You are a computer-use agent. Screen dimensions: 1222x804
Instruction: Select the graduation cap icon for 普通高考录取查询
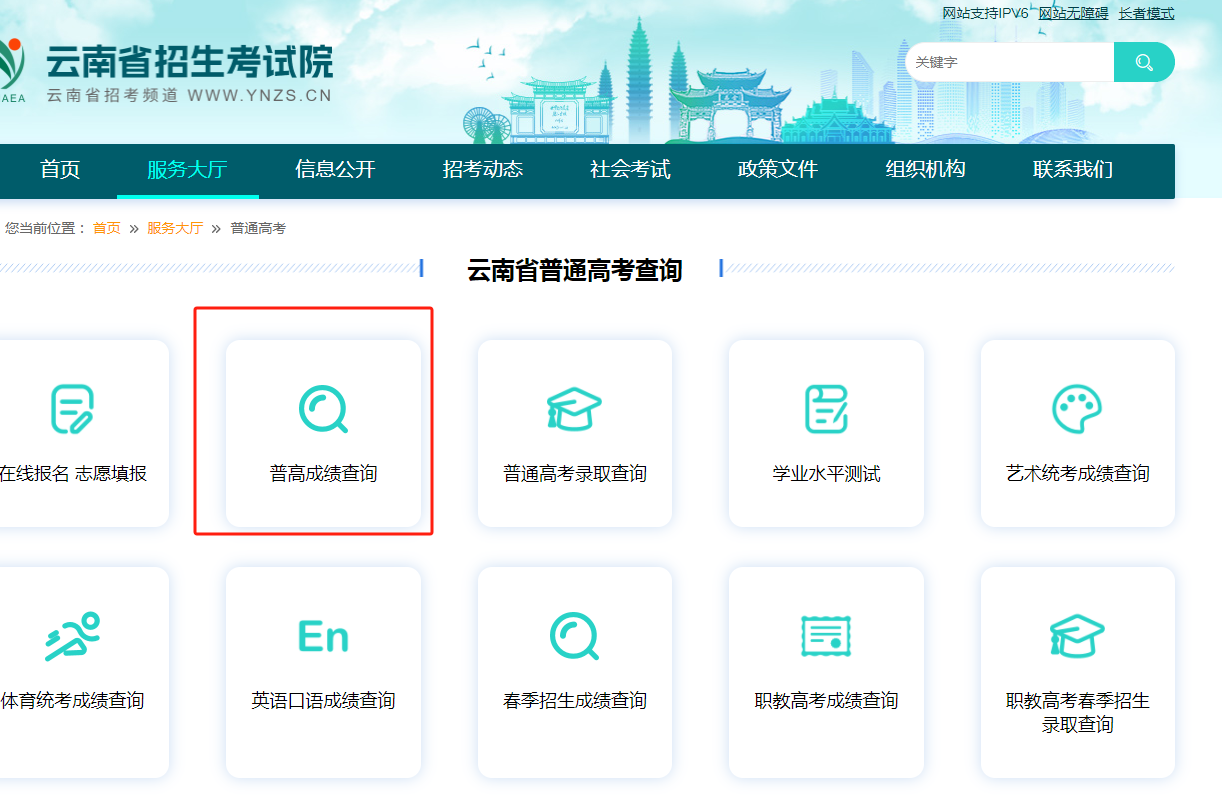[x=574, y=409]
